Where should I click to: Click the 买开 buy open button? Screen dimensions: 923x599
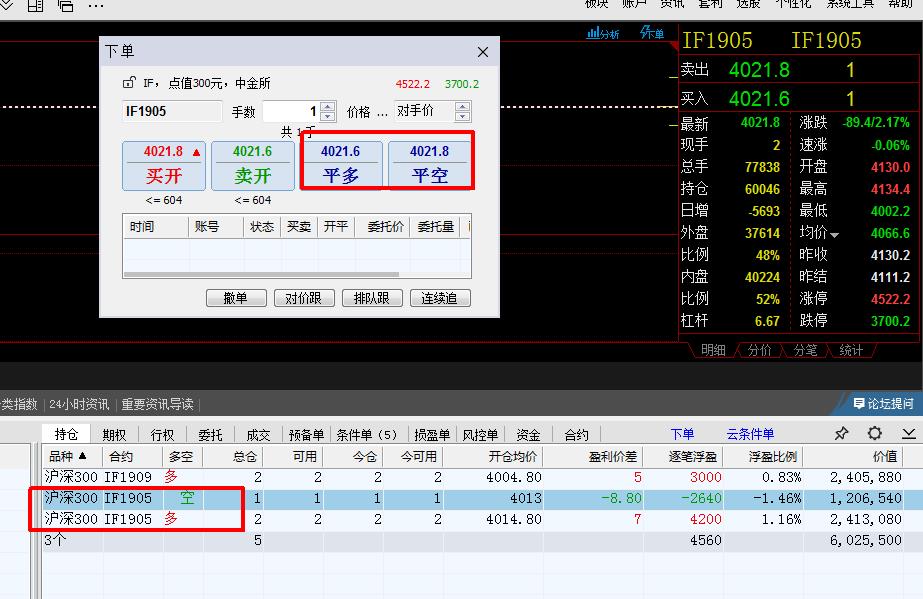pos(164,166)
